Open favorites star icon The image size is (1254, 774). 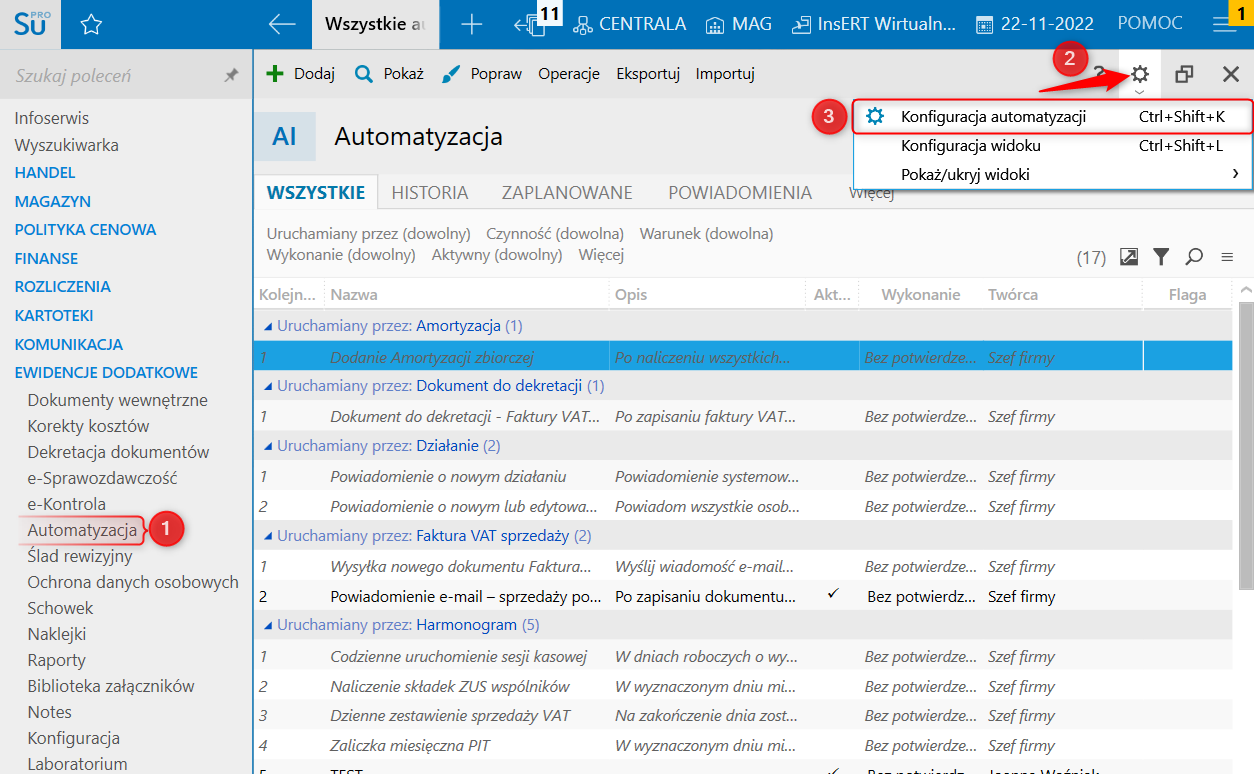91,24
